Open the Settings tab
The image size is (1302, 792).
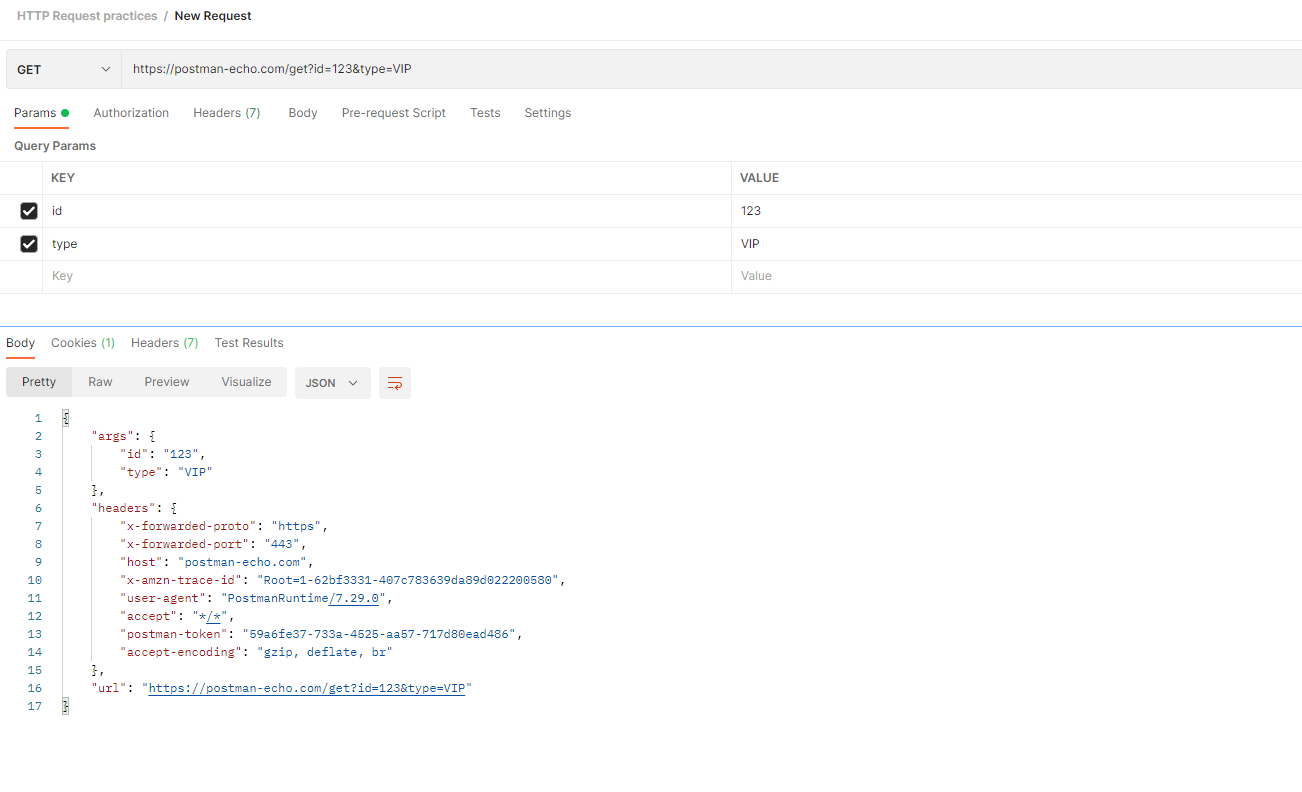(x=548, y=113)
